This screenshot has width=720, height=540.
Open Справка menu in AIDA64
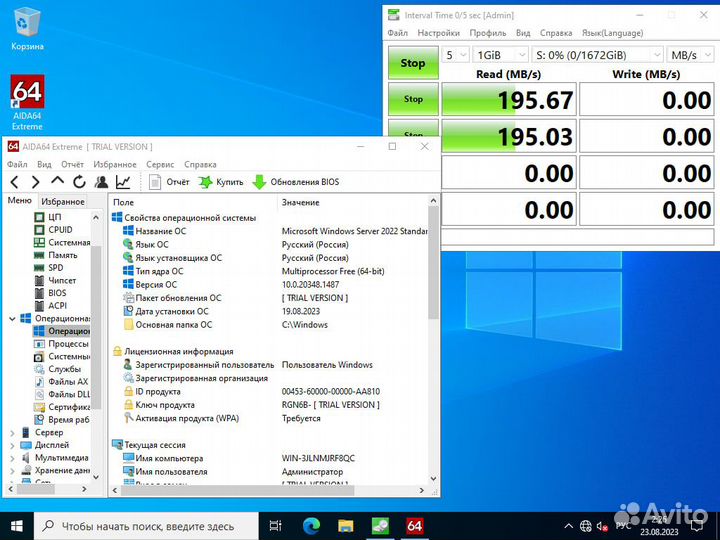200,164
